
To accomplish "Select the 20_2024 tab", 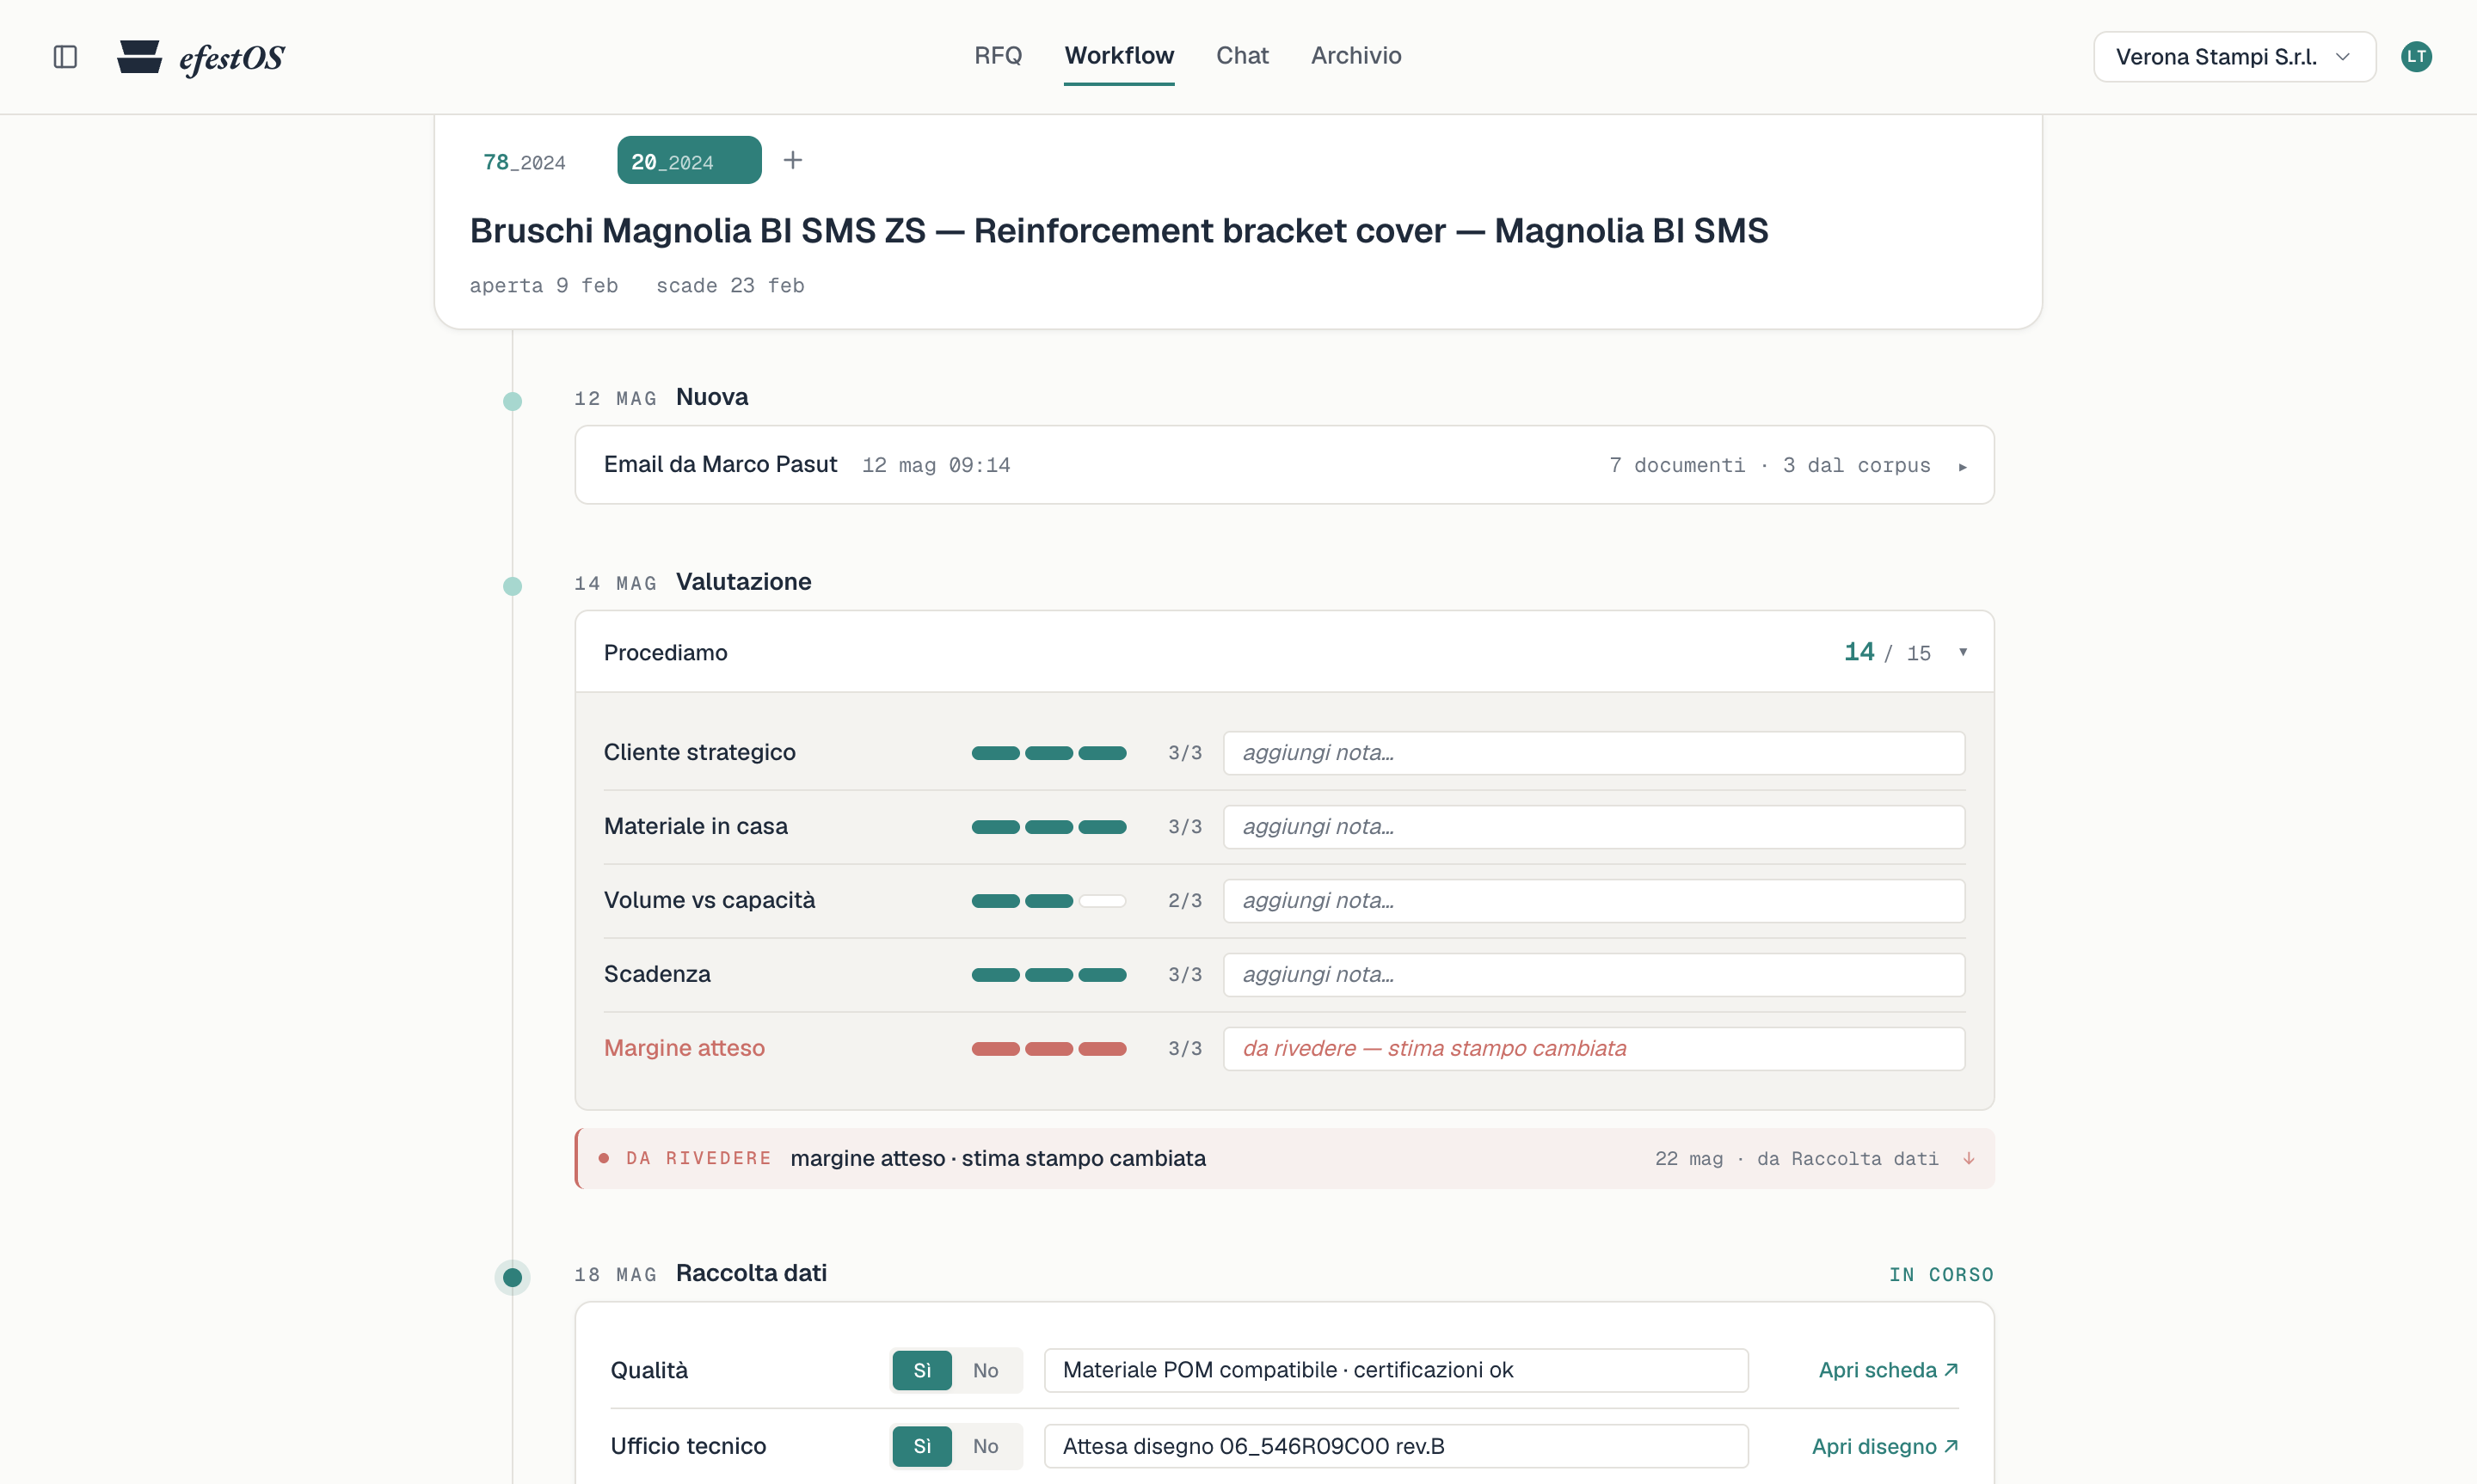I will point(688,161).
